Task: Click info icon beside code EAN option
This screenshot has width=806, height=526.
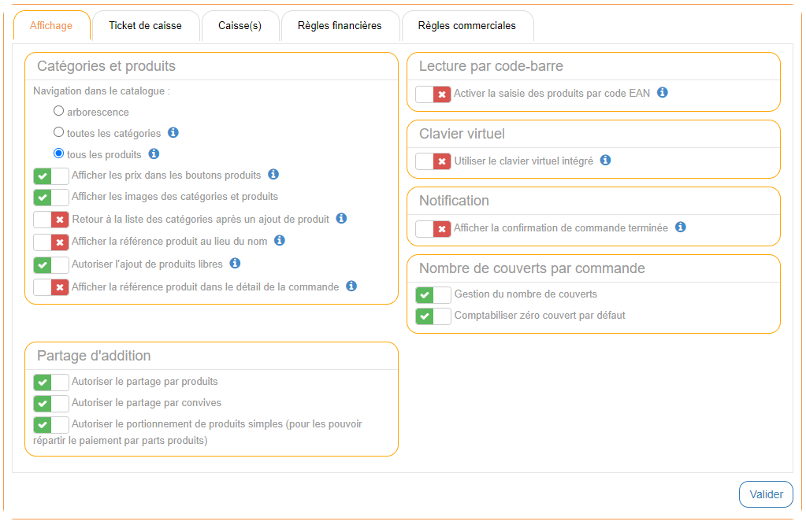Action: [662, 93]
